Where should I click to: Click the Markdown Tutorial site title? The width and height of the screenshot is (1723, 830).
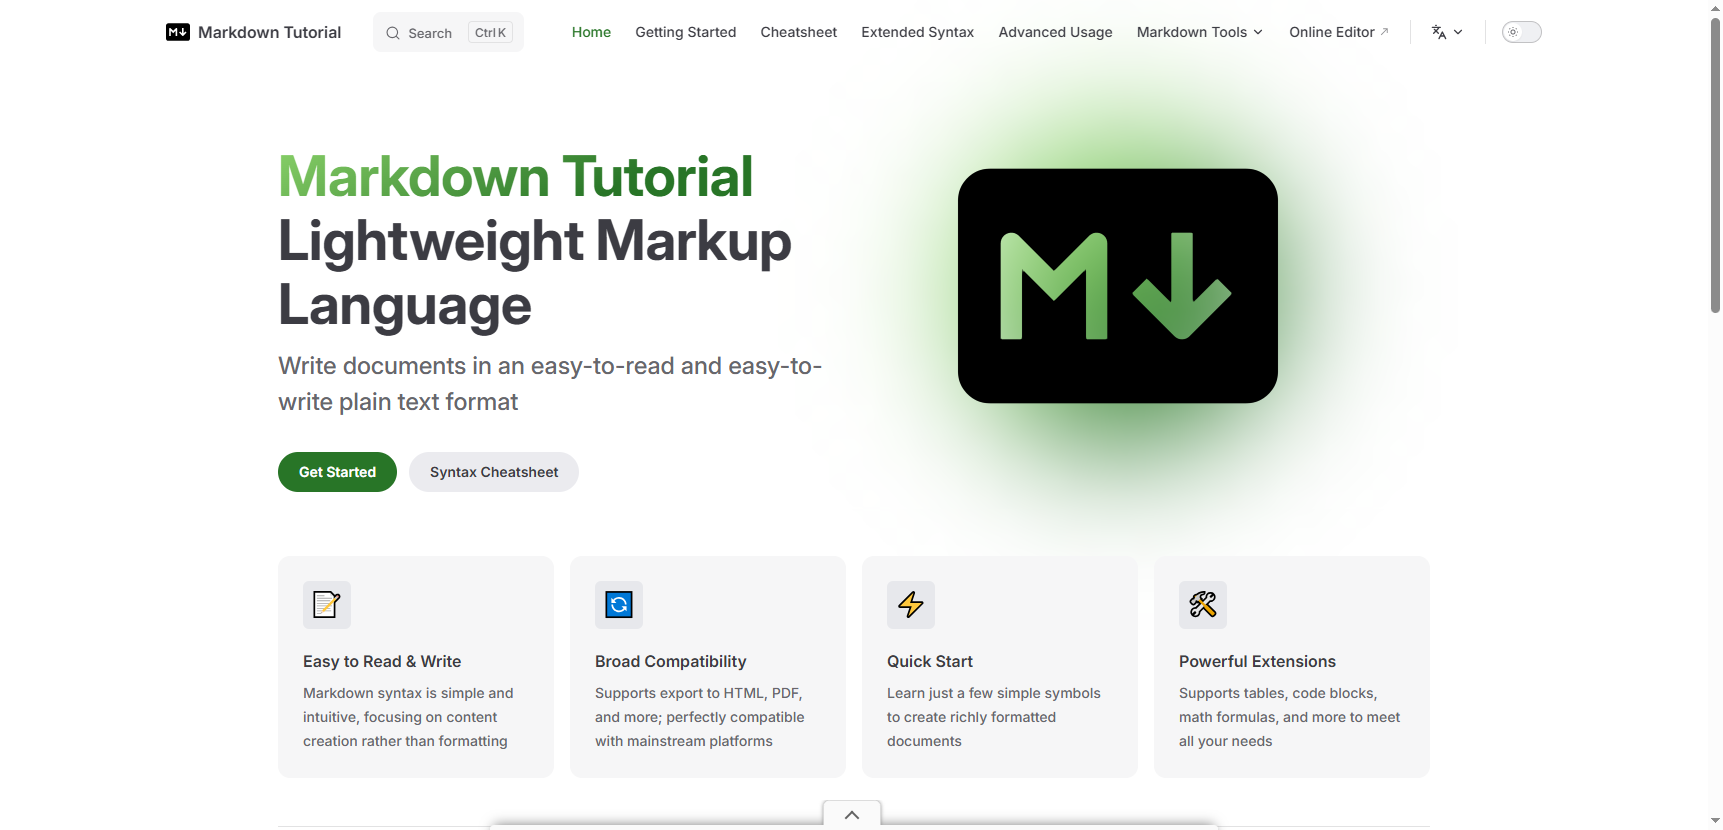click(270, 32)
